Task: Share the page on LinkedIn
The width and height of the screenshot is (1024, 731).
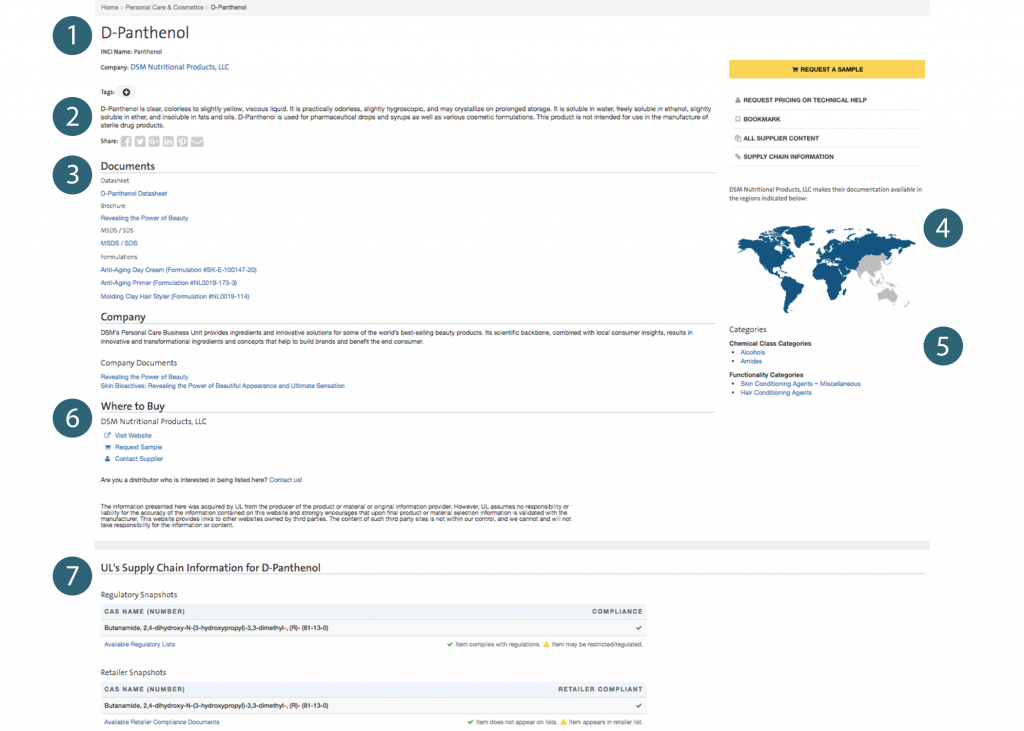Action: coord(168,142)
